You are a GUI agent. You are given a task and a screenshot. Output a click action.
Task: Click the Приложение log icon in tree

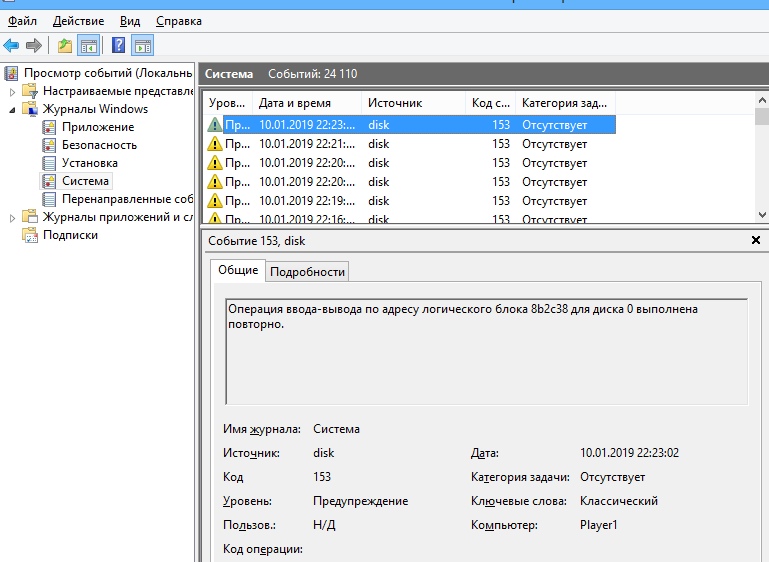(49, 127)
